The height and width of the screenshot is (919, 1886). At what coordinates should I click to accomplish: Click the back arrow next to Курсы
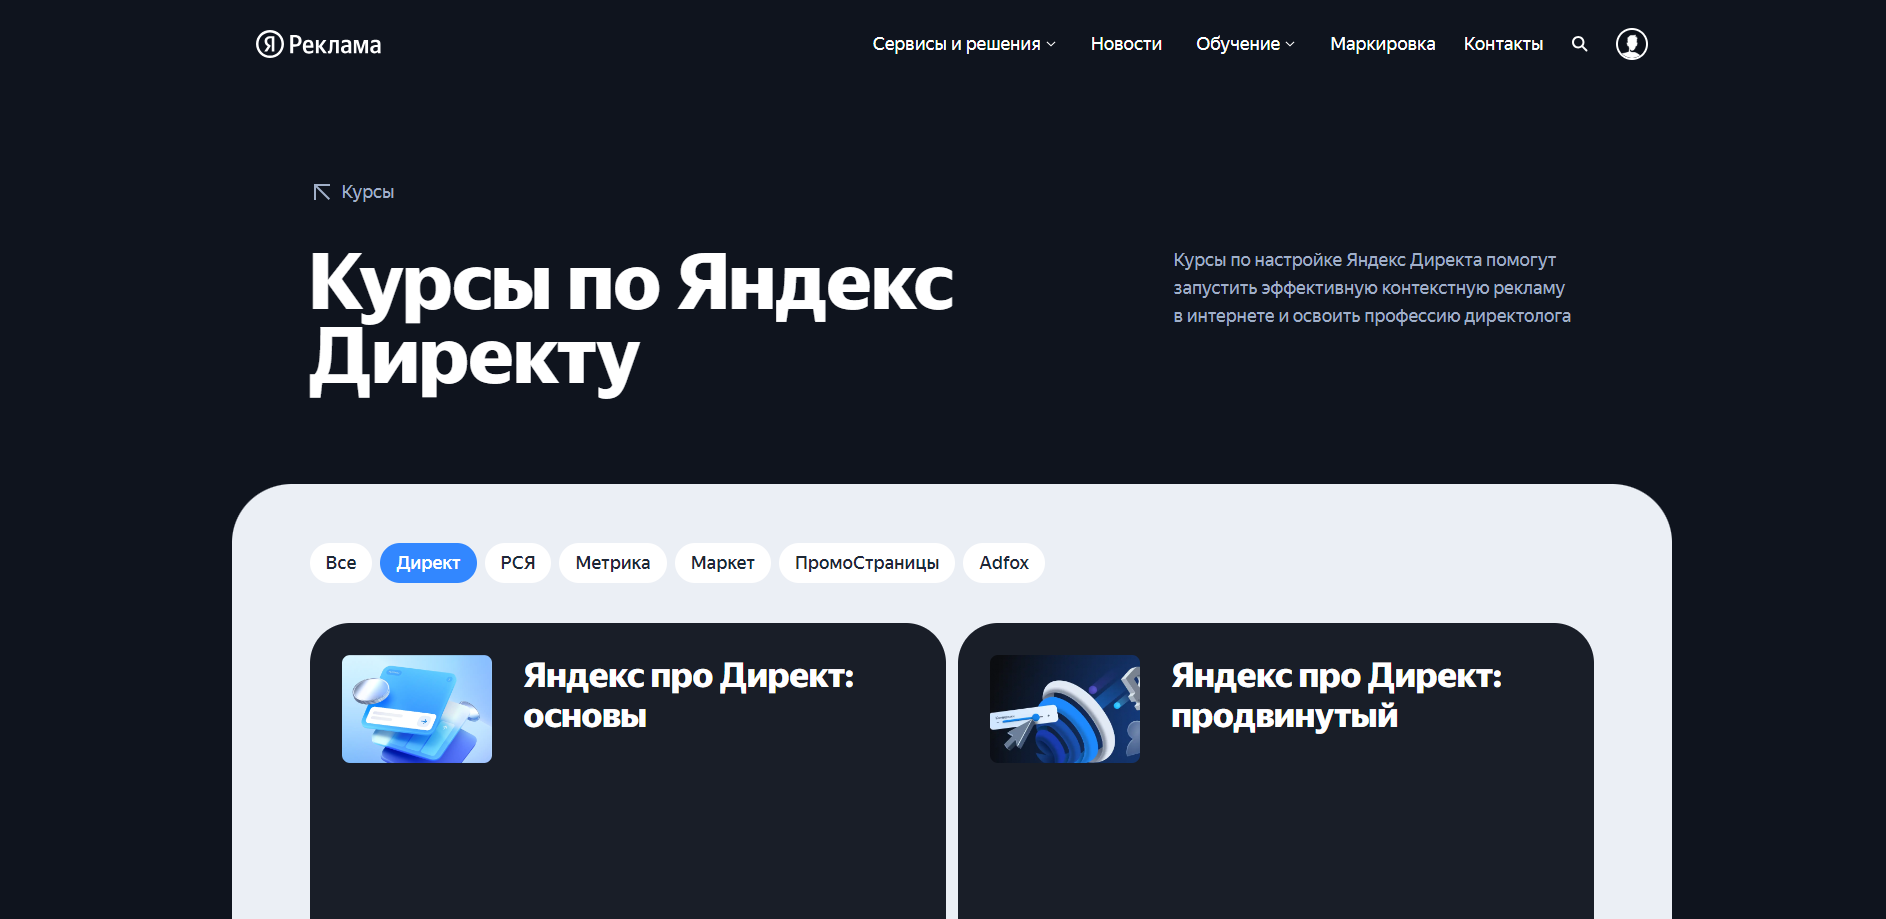click(322, 192)
